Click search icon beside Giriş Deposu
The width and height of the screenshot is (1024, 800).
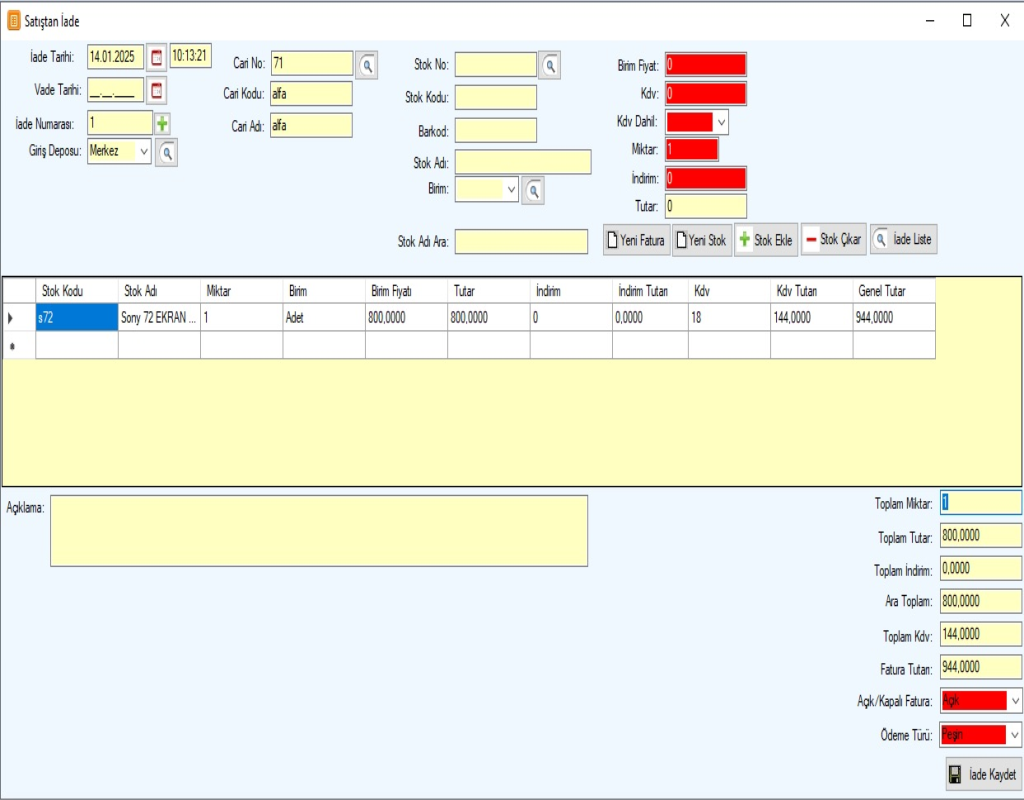(x=167, y=152)
